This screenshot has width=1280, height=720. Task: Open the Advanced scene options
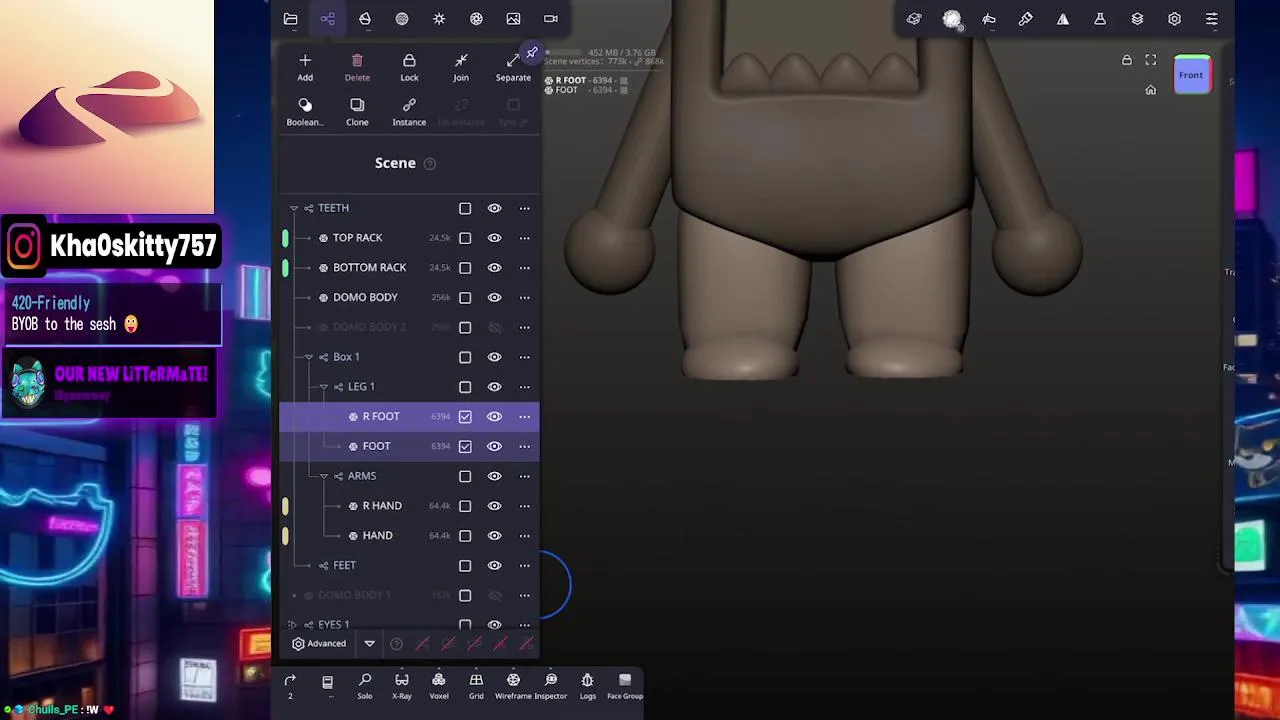(319, 644)
